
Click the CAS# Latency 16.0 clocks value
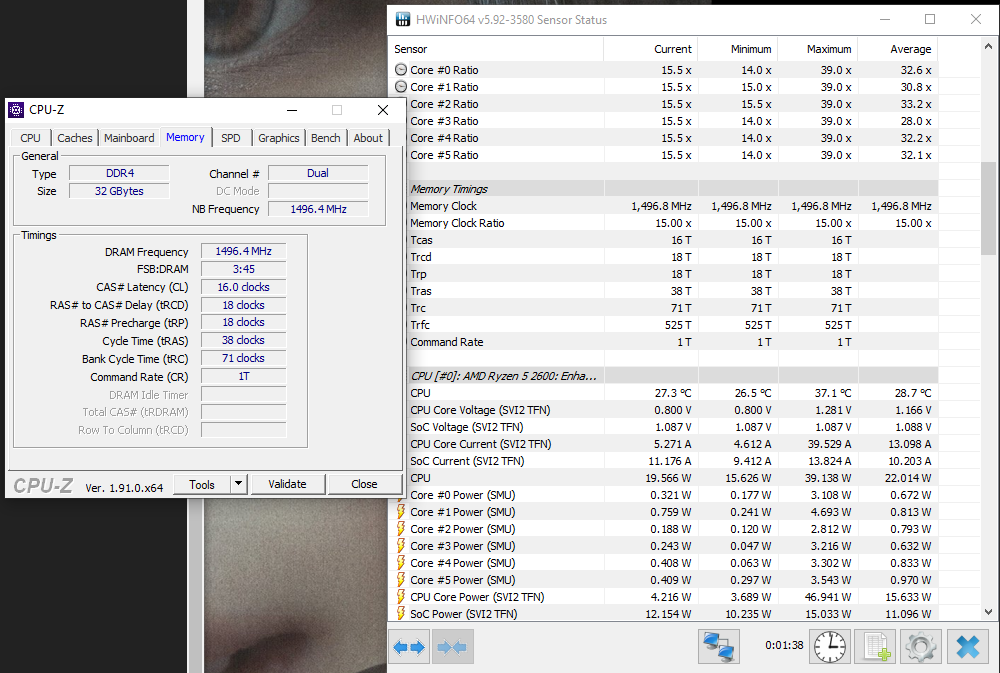click(244, 287)
